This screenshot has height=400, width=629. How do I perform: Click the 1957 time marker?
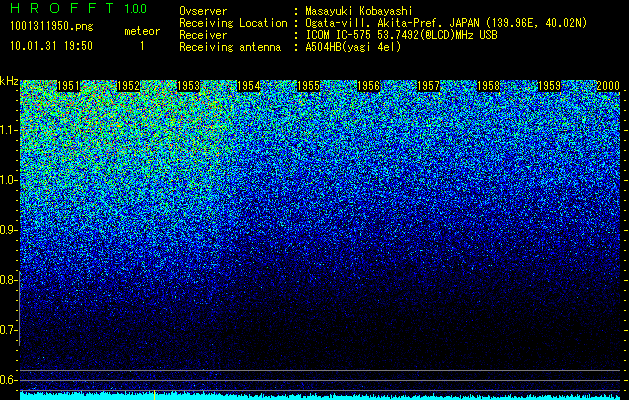tap(428, 86)
